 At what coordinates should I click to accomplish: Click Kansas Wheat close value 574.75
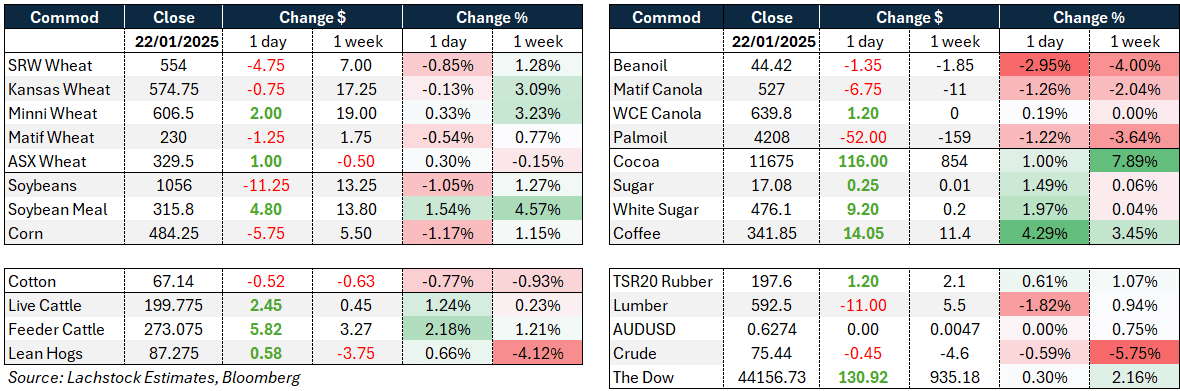(x=173, y=89)
